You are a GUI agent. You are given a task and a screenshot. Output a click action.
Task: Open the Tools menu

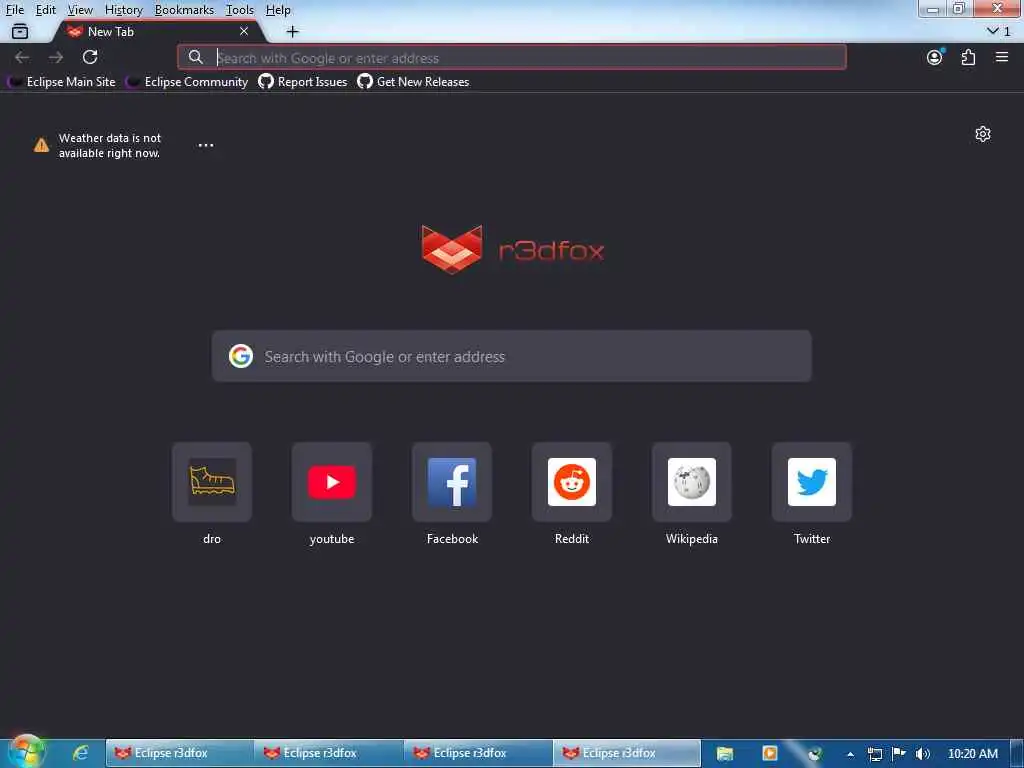[240, 10]
